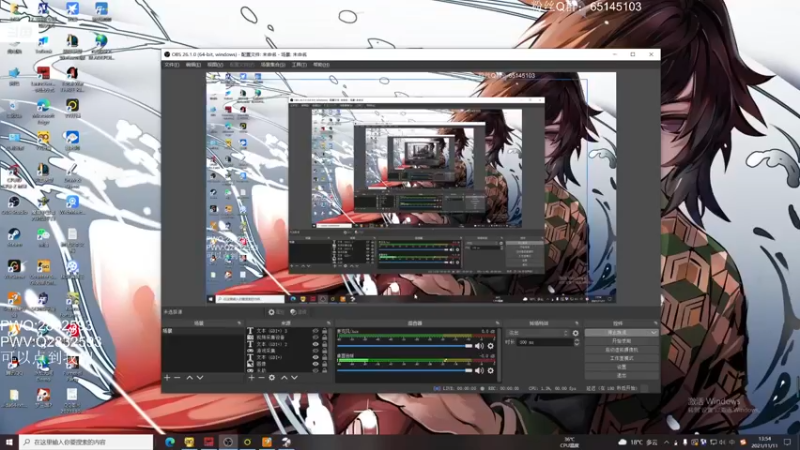Move the scene up with the up arrow in the 场景 panel

(189, 378)
